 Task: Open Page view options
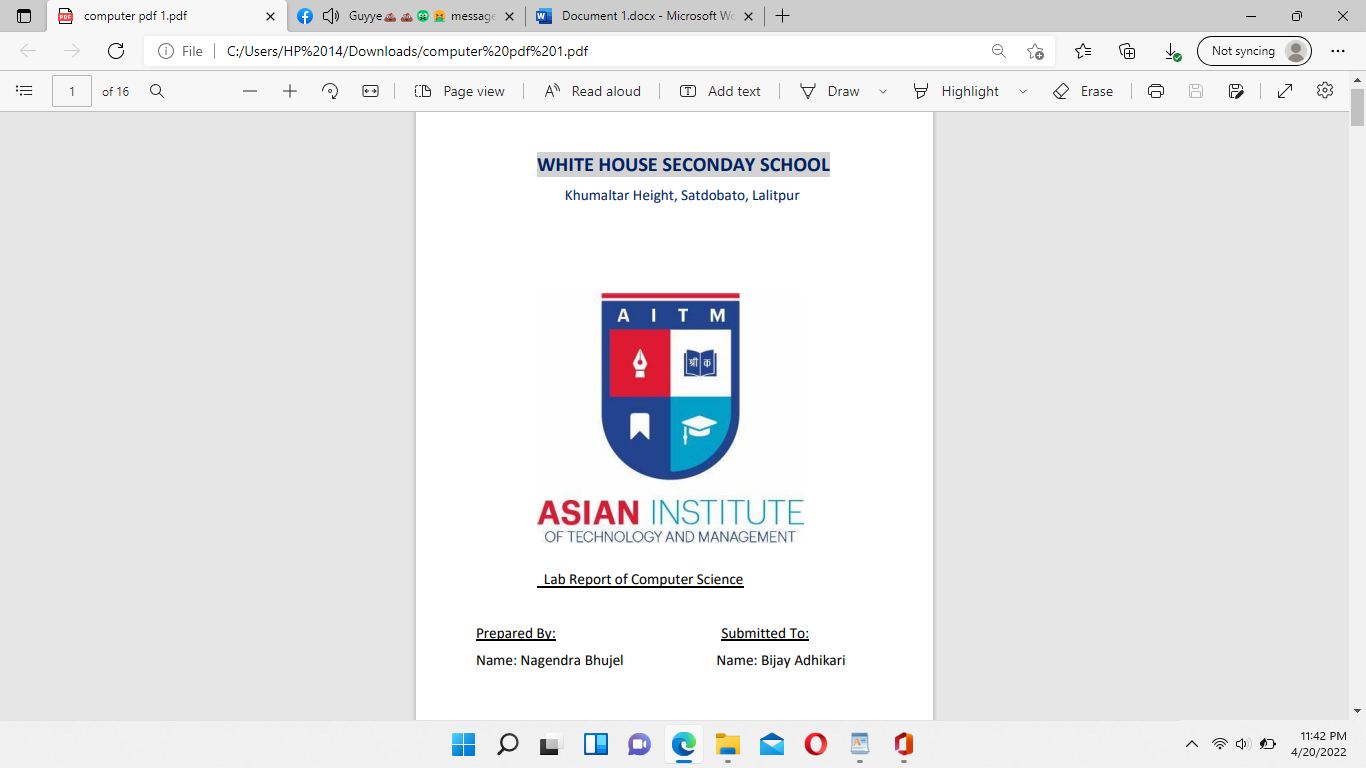point(460,91)
